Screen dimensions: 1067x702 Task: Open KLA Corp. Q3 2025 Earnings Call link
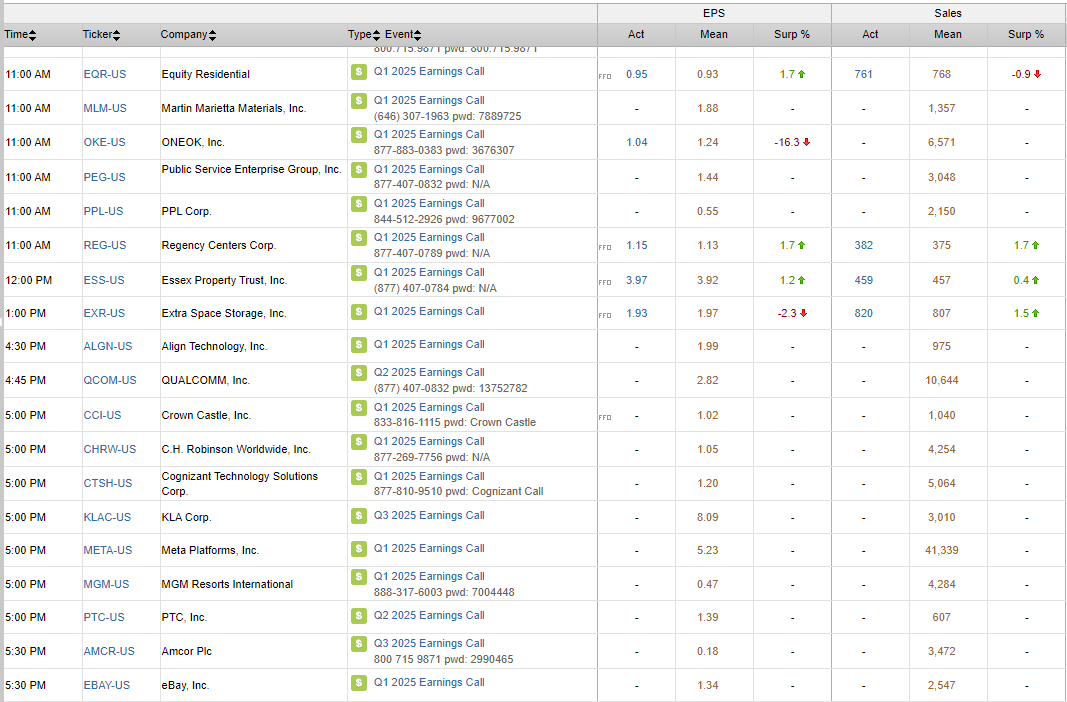[x=429, y=515]
